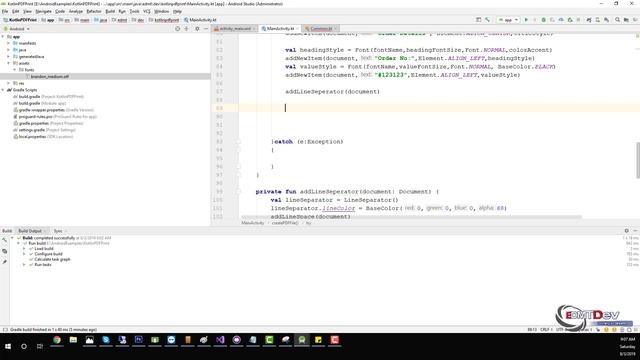Switch to the MainActivity.kt editor tab
Image resolution: width=640 pixels, height=360 pixels.
[280, 29]
